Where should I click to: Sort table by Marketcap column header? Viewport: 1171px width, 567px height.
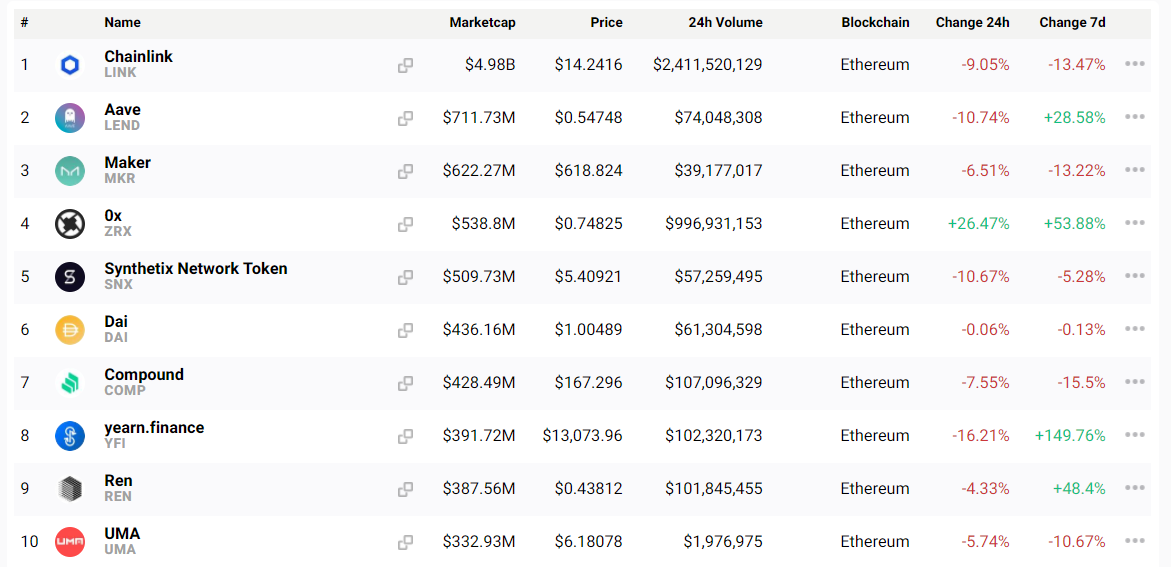tap(482, 22)
